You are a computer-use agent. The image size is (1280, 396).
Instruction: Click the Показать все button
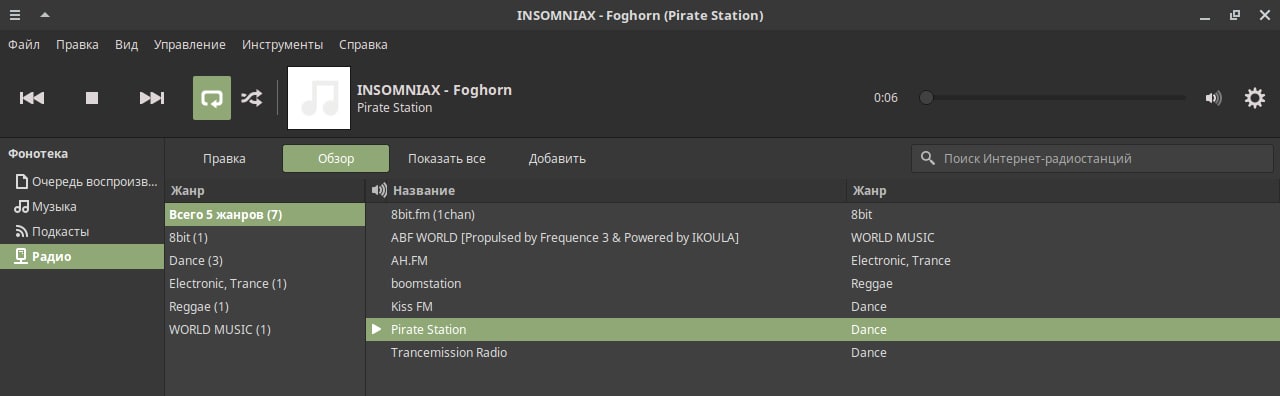point(447,158)
